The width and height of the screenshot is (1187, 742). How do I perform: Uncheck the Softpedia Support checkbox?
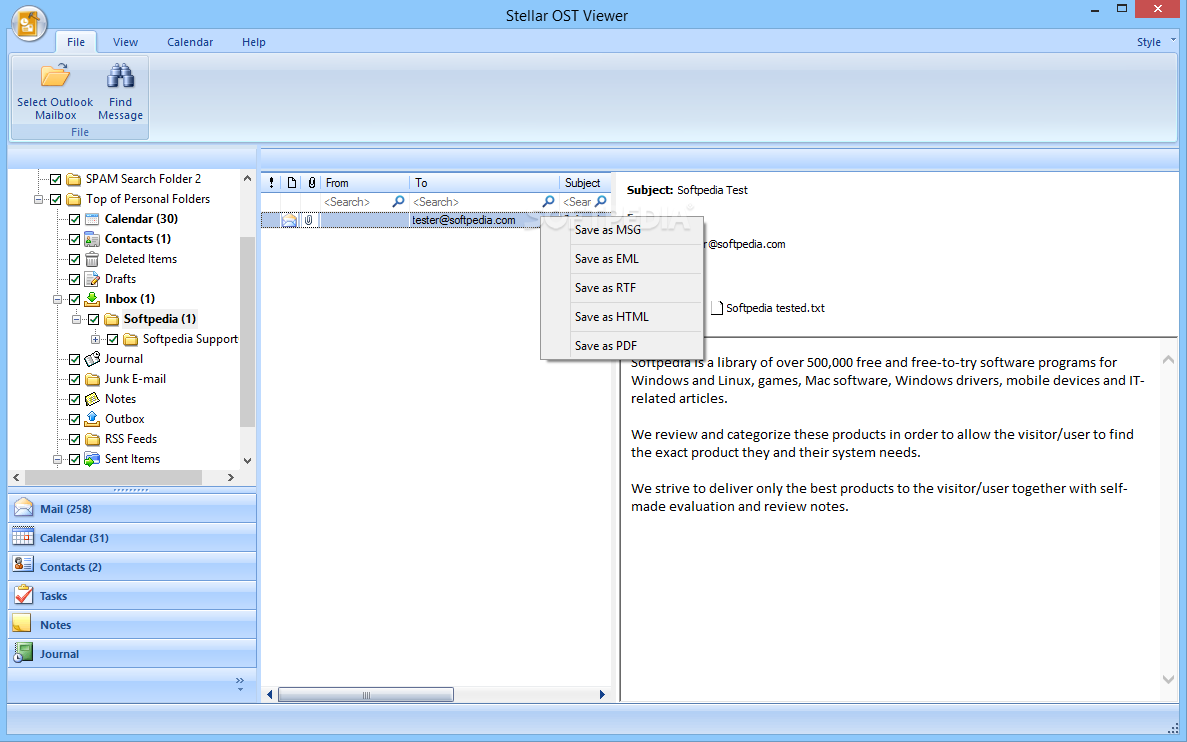(x=112, y=339)
